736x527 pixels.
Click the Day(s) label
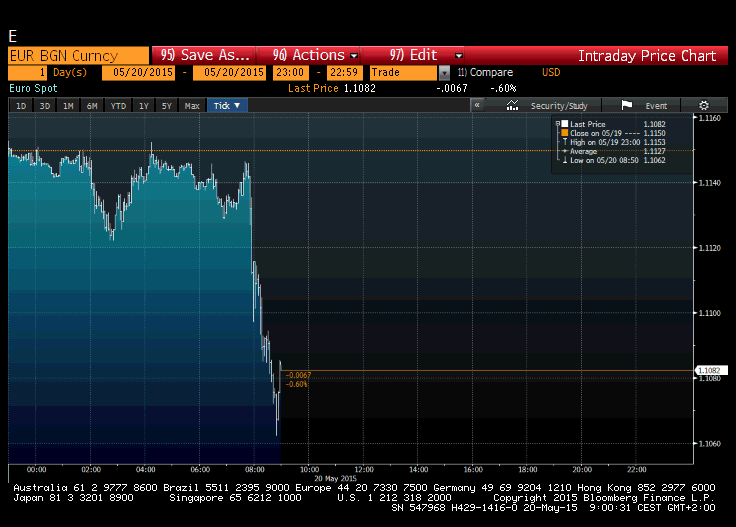[70, 73]
